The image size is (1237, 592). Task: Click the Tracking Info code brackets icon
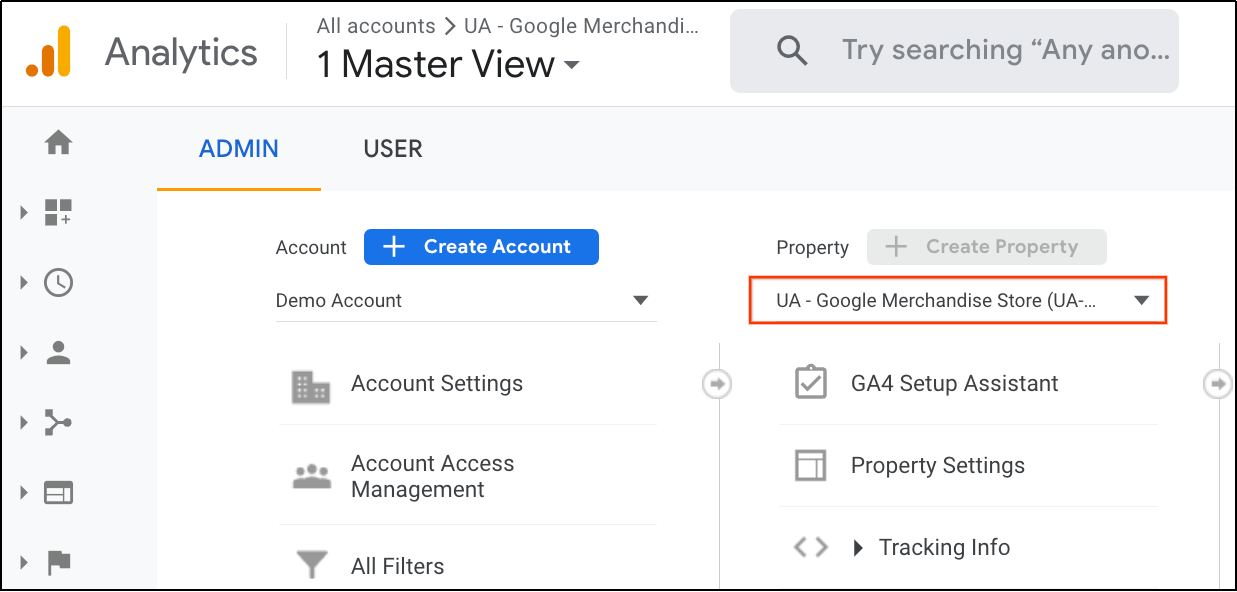[x=811, y=547]
